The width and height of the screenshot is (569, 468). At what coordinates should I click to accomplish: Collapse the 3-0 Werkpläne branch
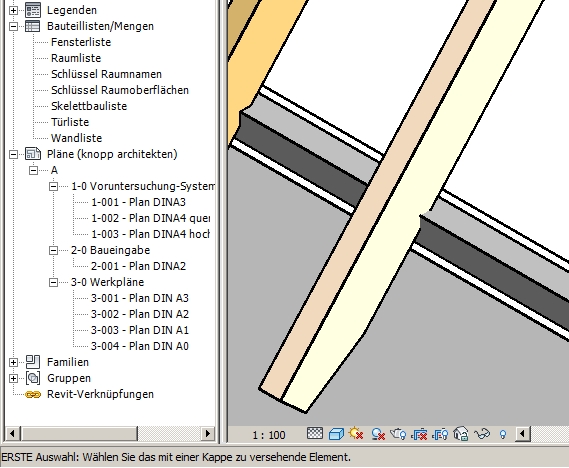(53, 282)
